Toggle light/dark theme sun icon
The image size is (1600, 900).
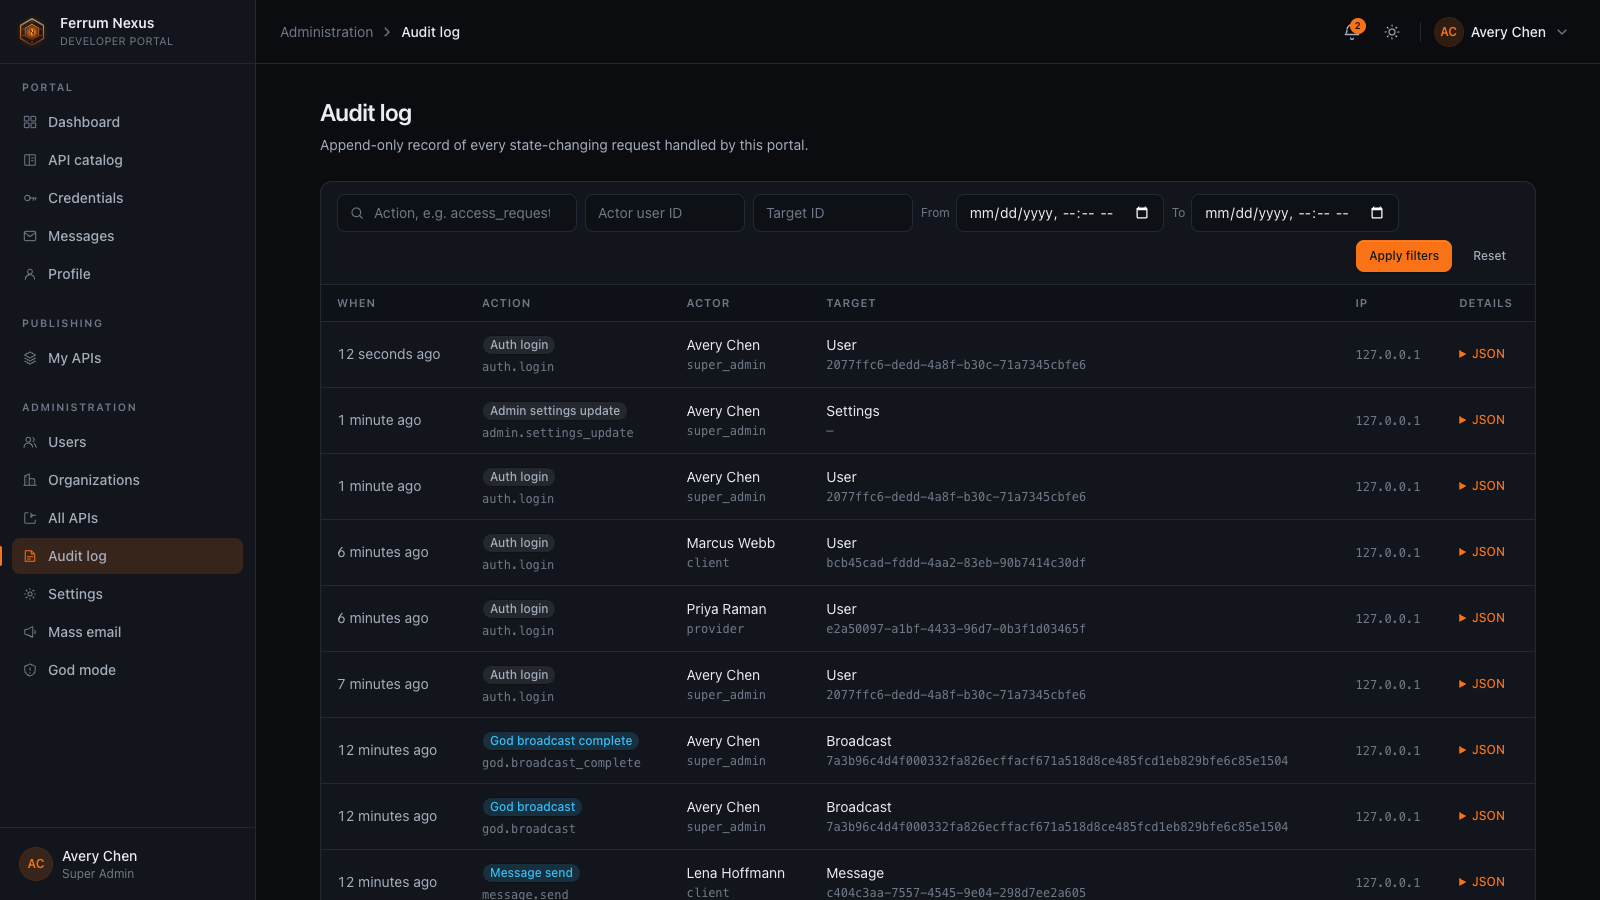(1391, 32)
